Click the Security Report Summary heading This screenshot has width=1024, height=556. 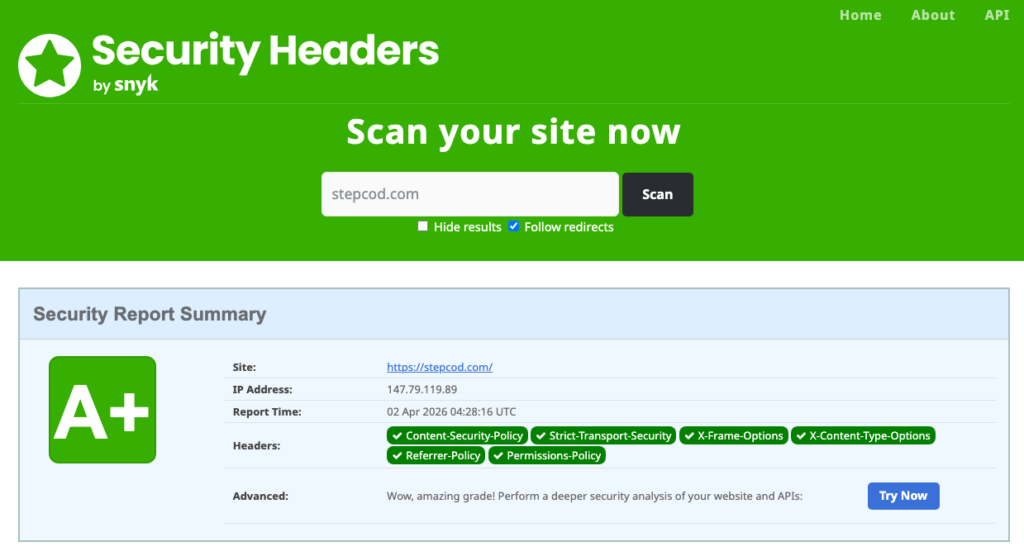[x=150, y=314]
